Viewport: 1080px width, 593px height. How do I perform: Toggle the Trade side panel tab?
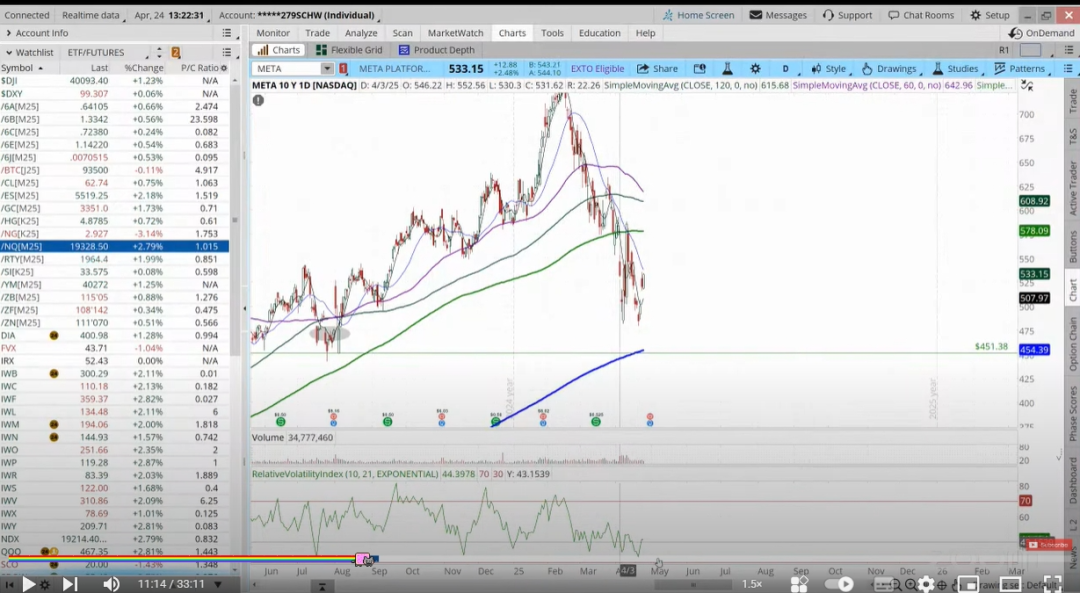coord(1072,101)
